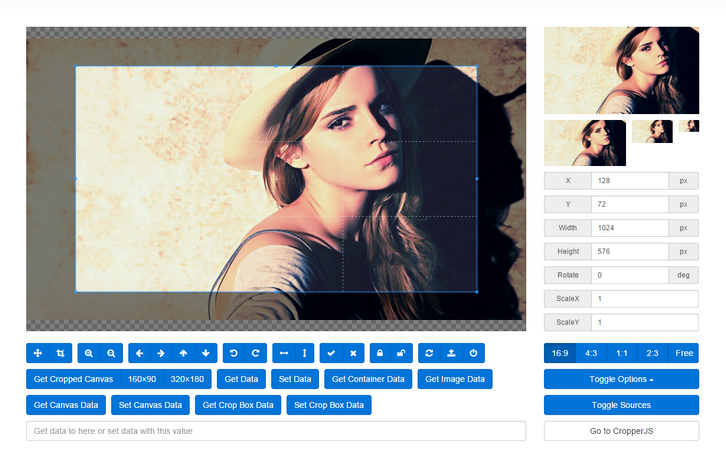
Task: Select the 16:9 aspect ratio
Action: coord(559,353)
